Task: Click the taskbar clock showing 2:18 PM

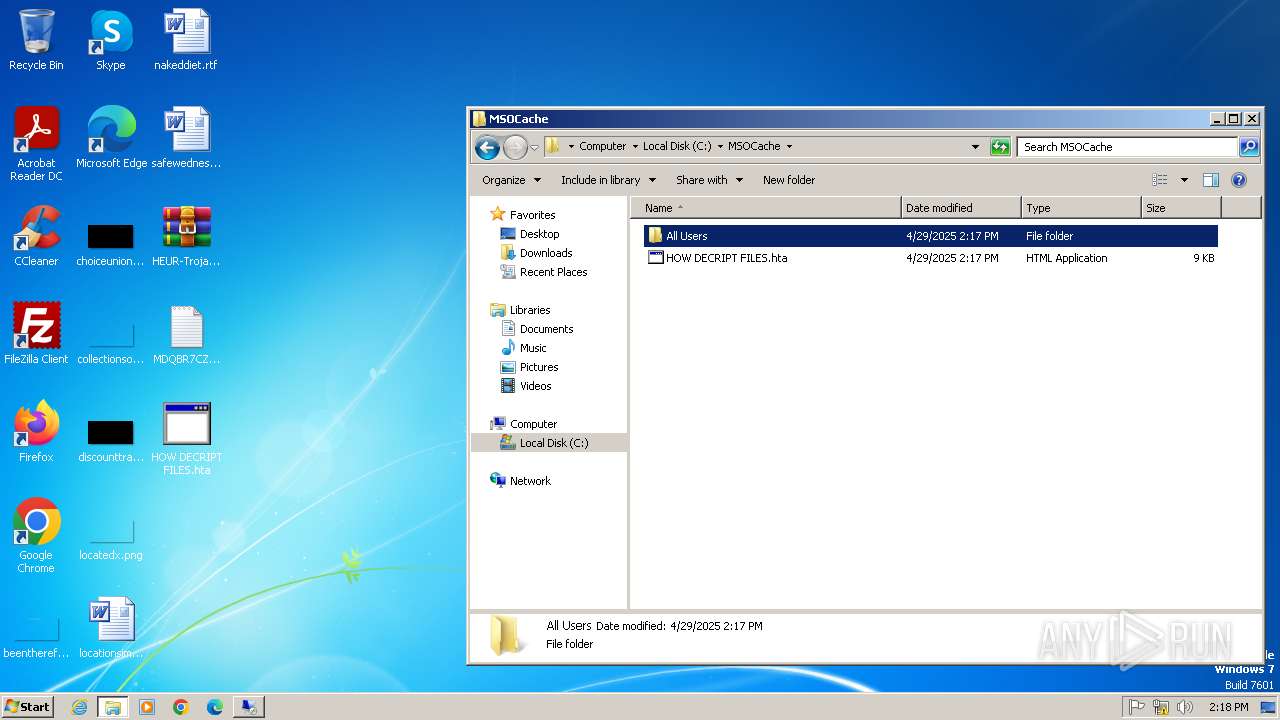Action: tap(1228, 707)
